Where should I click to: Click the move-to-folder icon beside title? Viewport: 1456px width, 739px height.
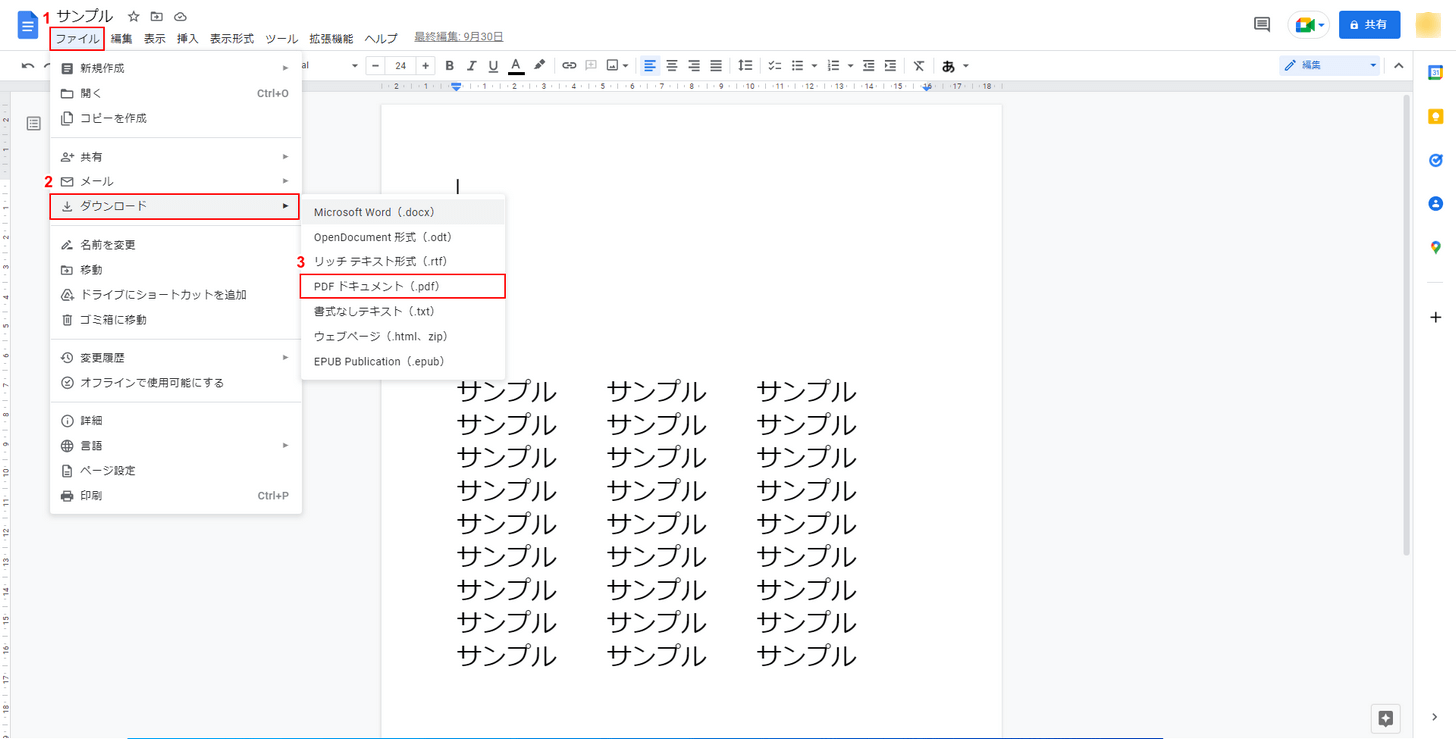click(157, 17)
